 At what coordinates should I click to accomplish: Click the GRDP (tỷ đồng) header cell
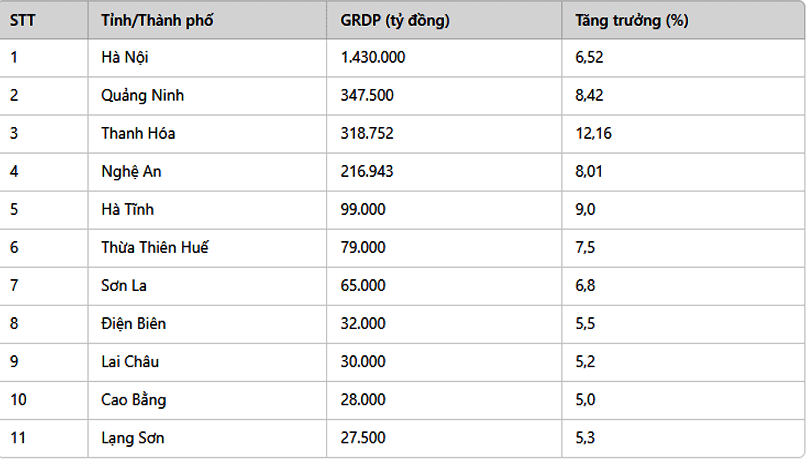point(444,20)
